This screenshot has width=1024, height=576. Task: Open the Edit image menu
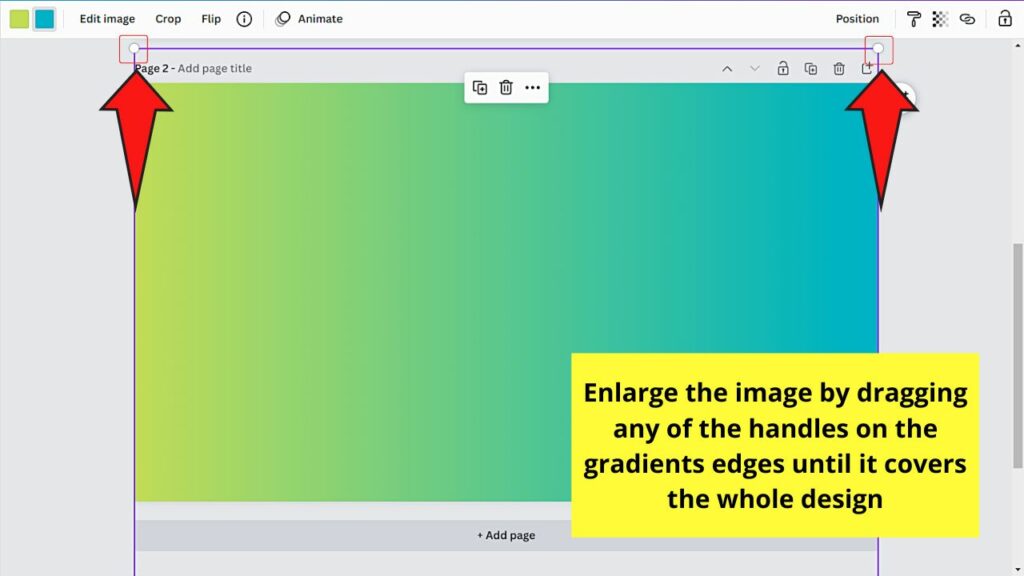[107, 18]
